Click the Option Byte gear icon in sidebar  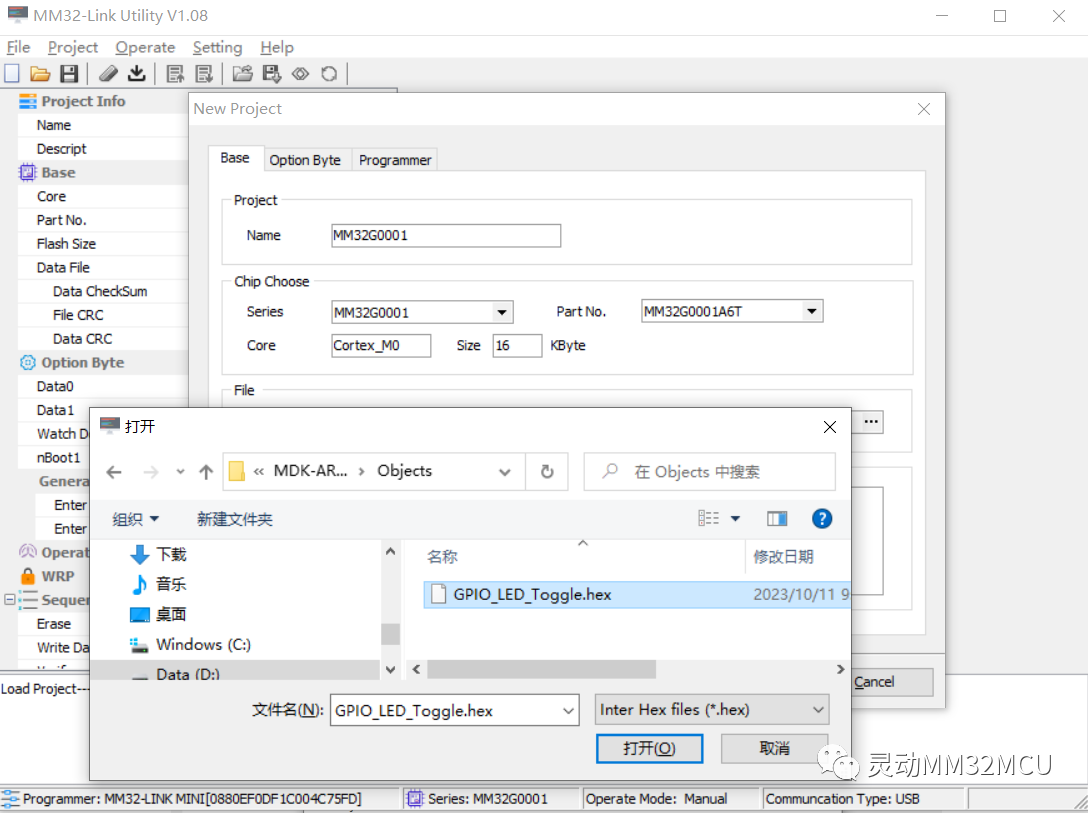[x=28, y=363]
